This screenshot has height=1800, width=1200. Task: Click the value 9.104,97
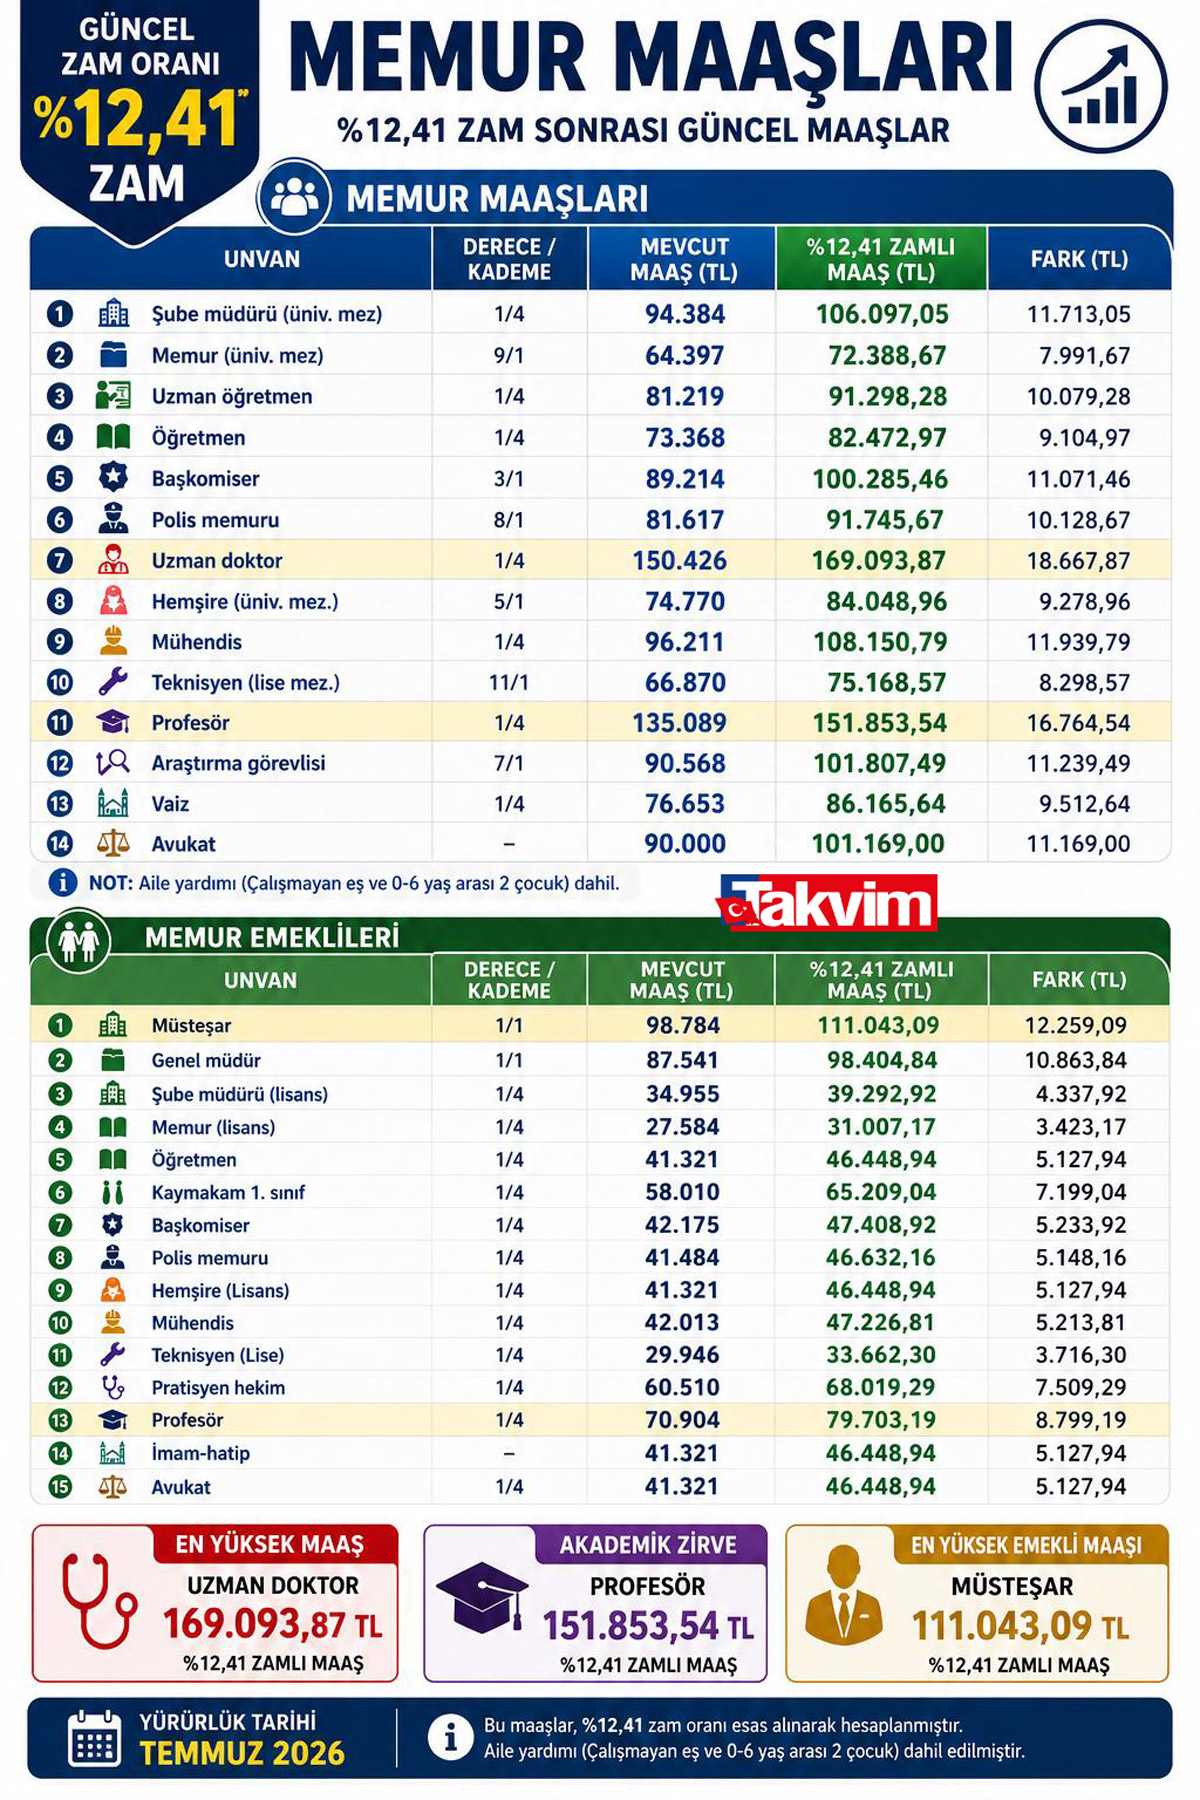pyautogui.click(x=1085, y=437)
